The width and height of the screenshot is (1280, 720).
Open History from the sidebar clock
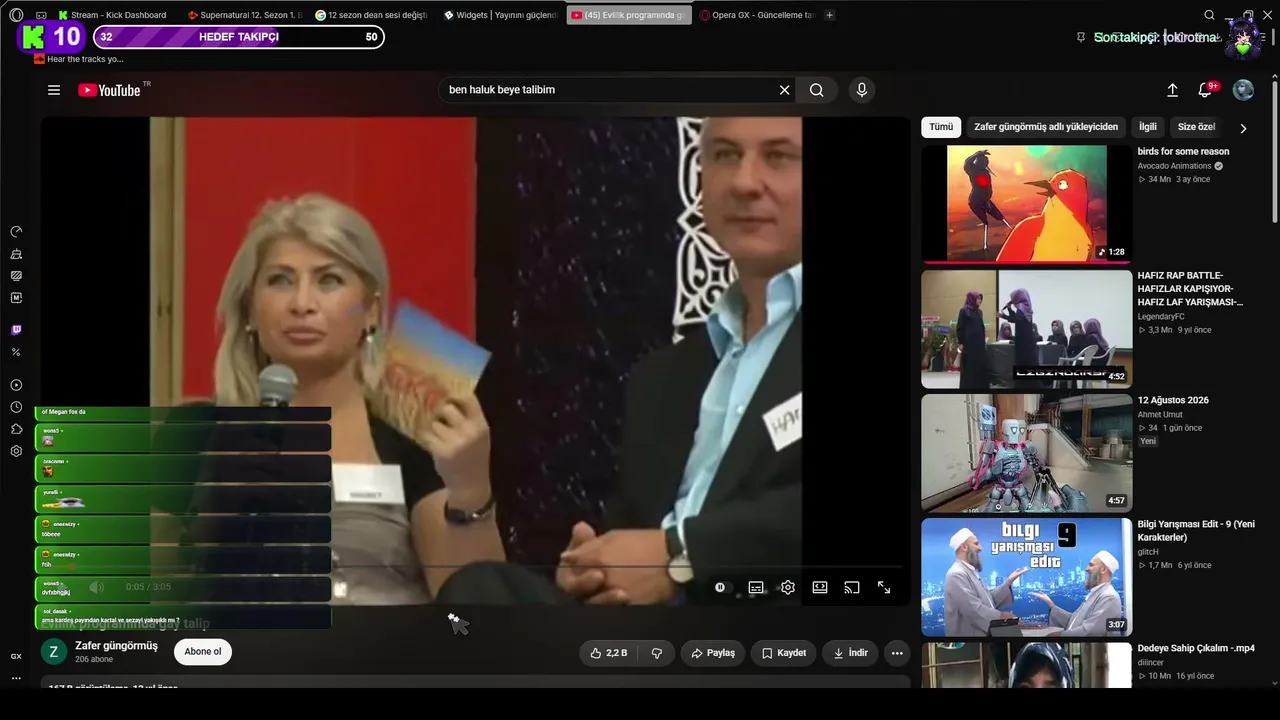pos(16,407)
